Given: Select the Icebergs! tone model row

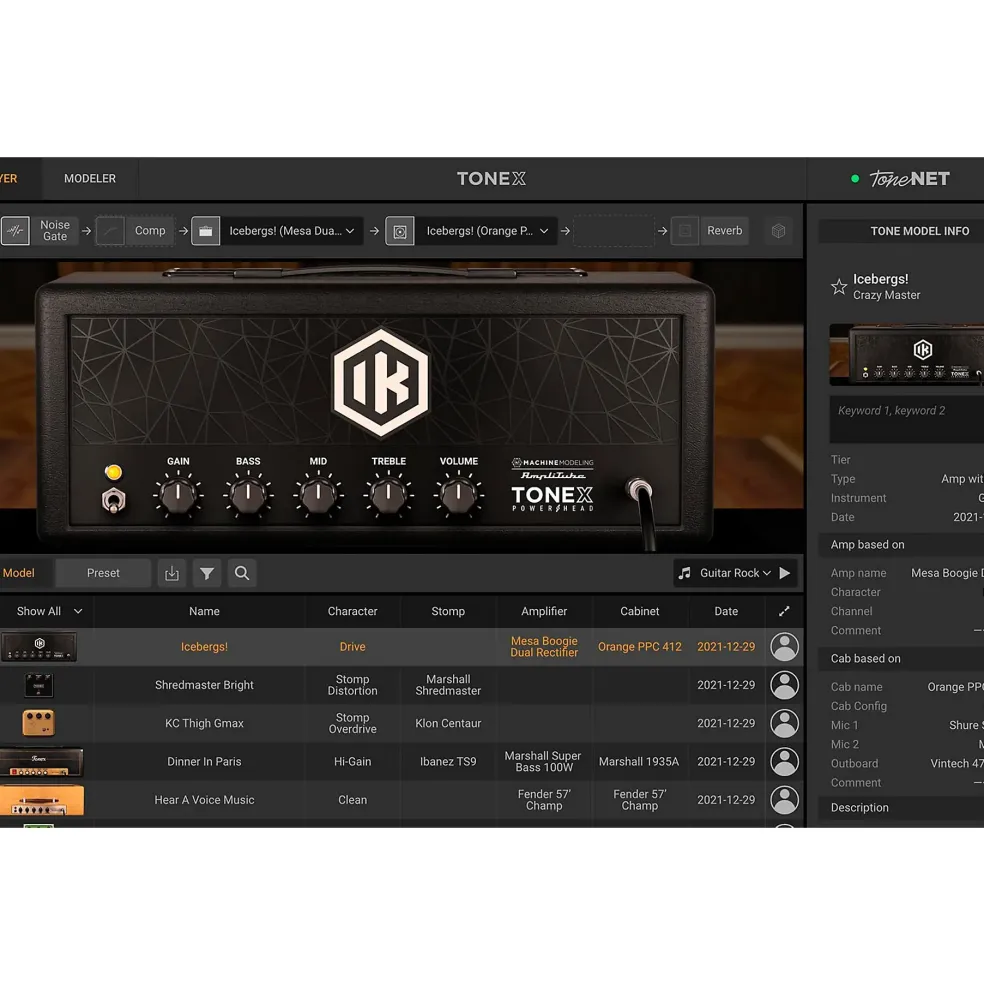Looking at the screenshot, I should click(x=402, y=646).
